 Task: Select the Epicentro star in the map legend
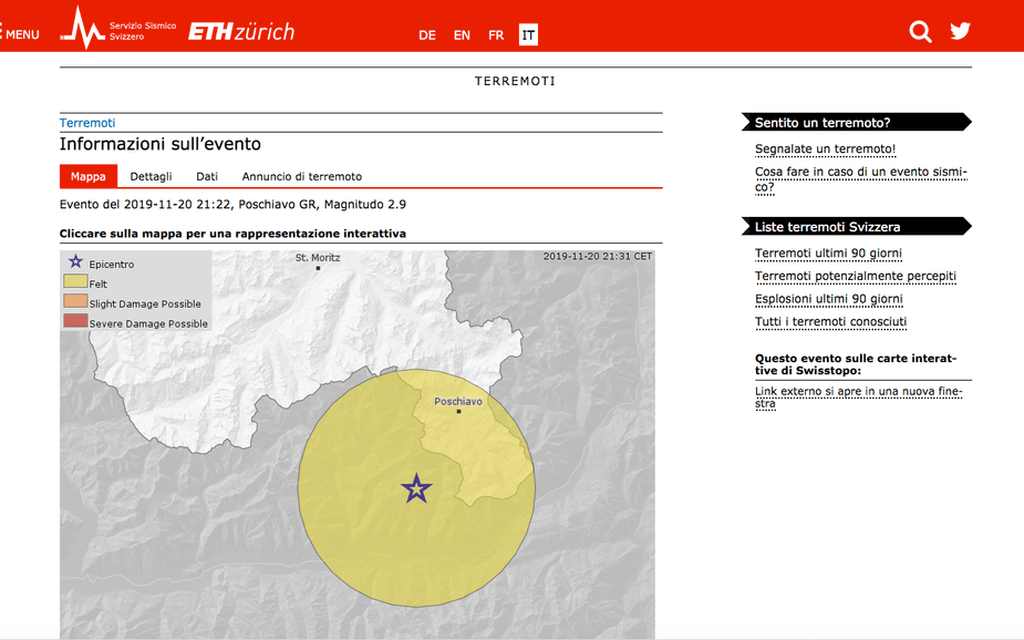pos(76,262)
